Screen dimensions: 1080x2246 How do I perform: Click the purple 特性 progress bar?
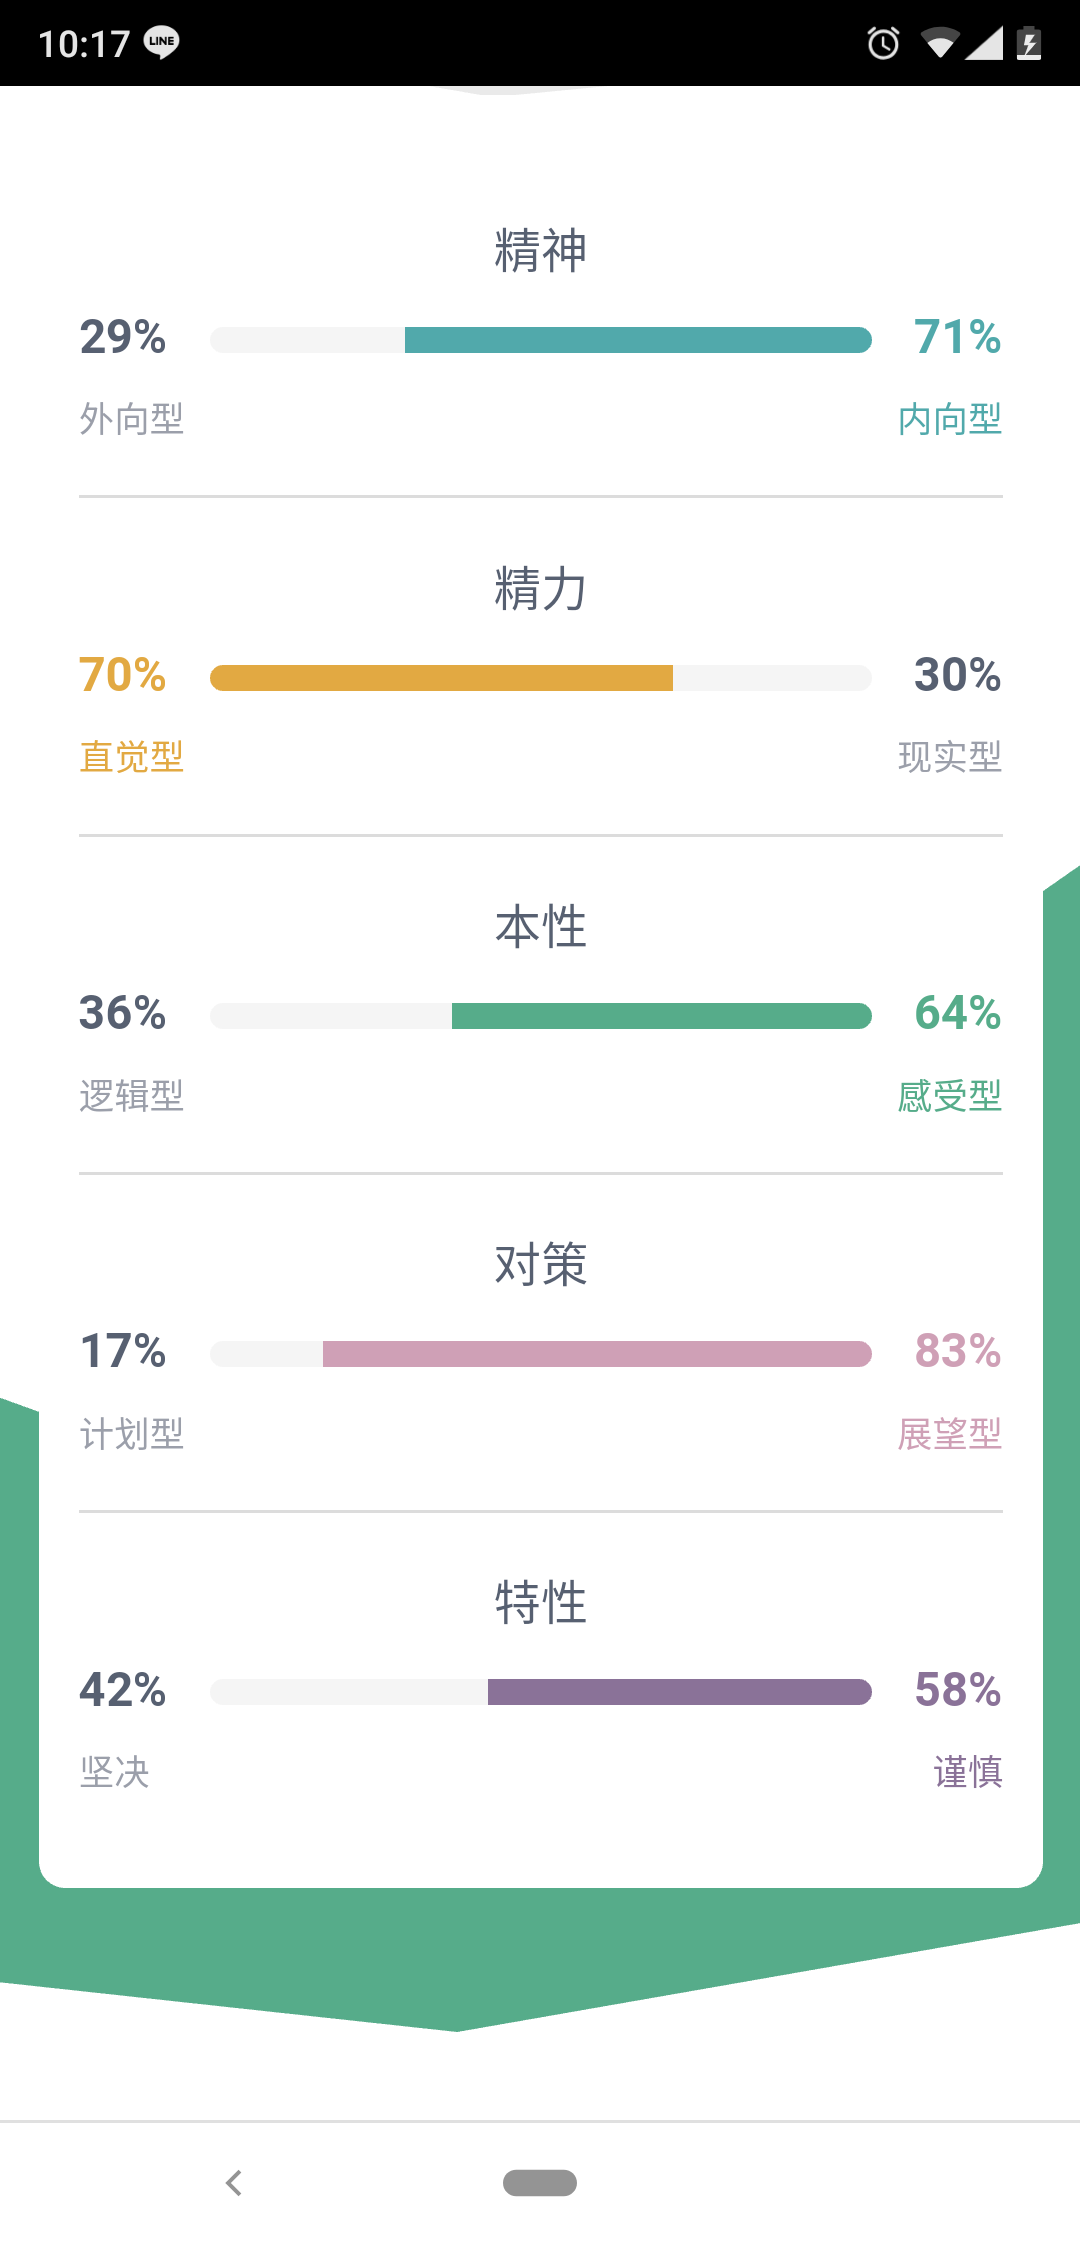(541, 1692)
